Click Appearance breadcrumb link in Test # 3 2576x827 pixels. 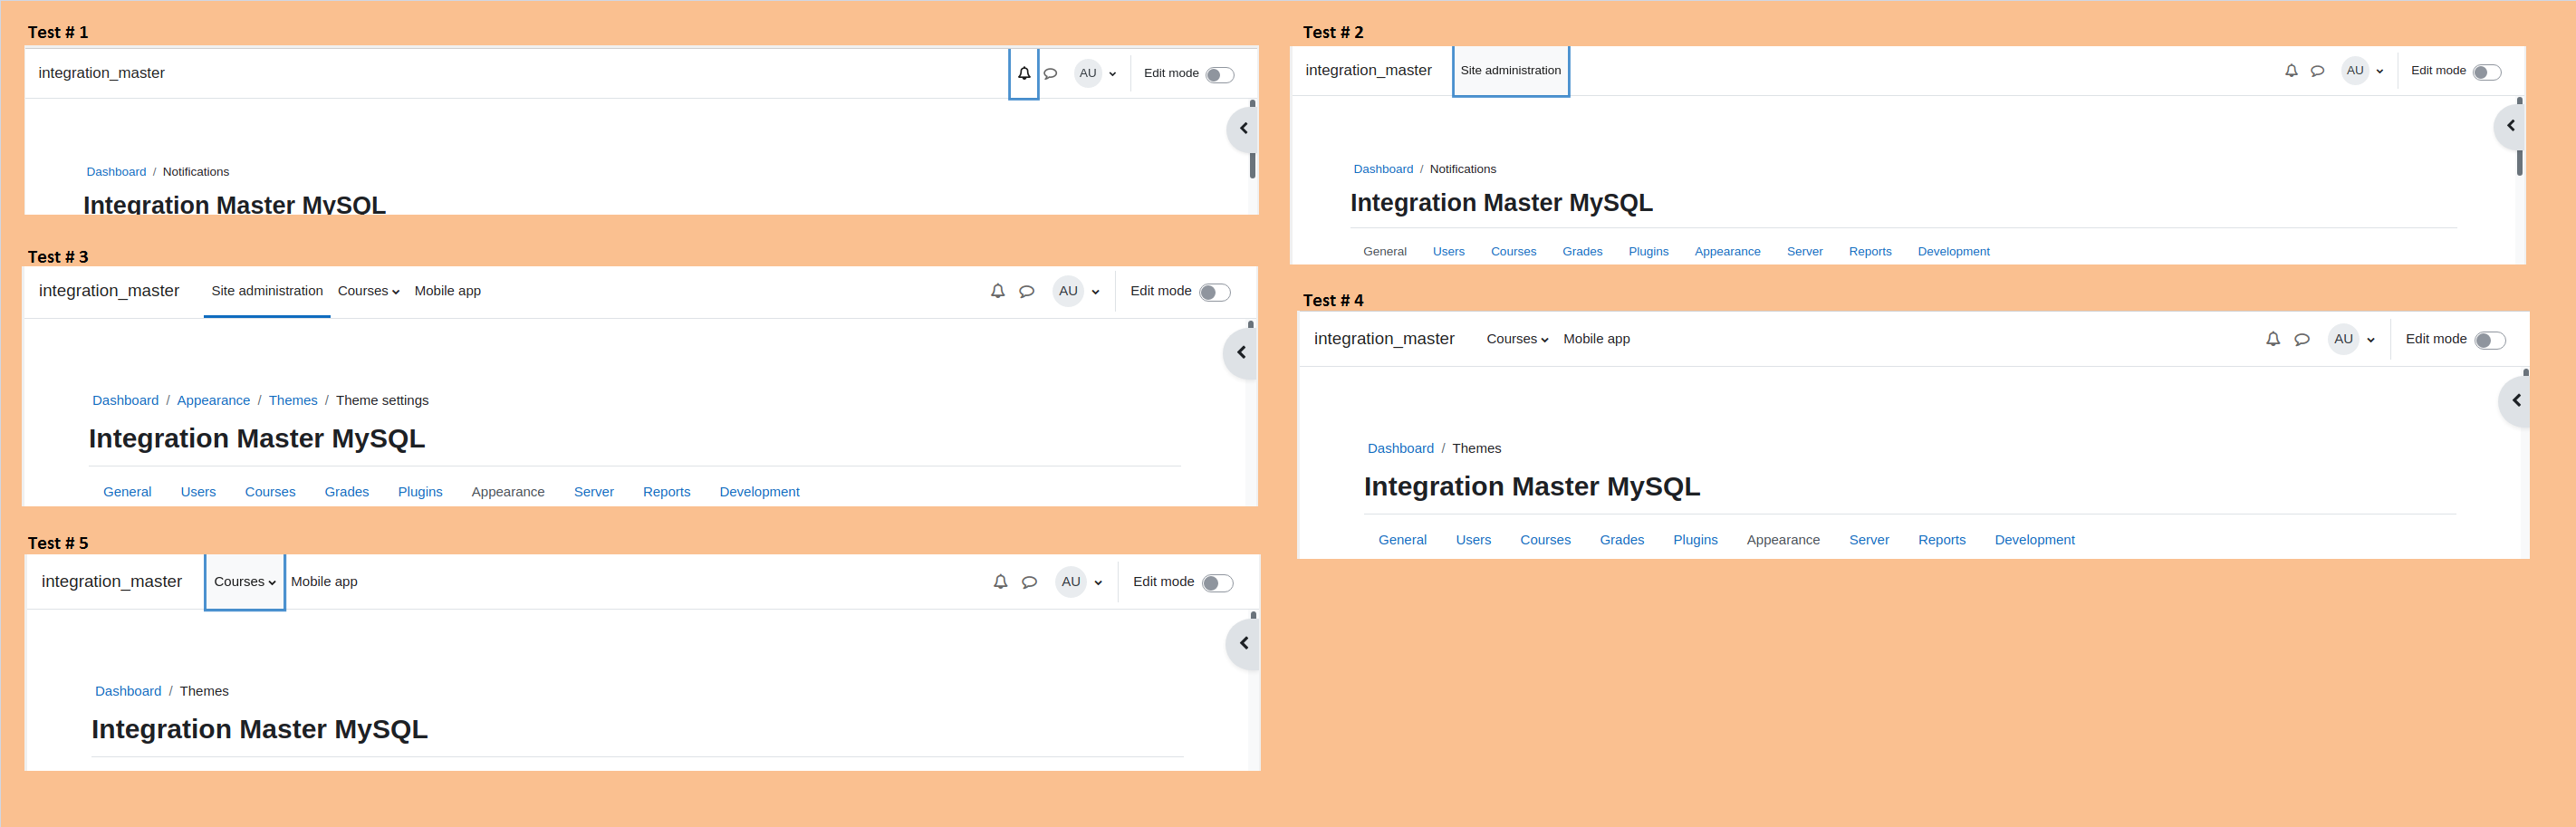(x=213, y=401)
